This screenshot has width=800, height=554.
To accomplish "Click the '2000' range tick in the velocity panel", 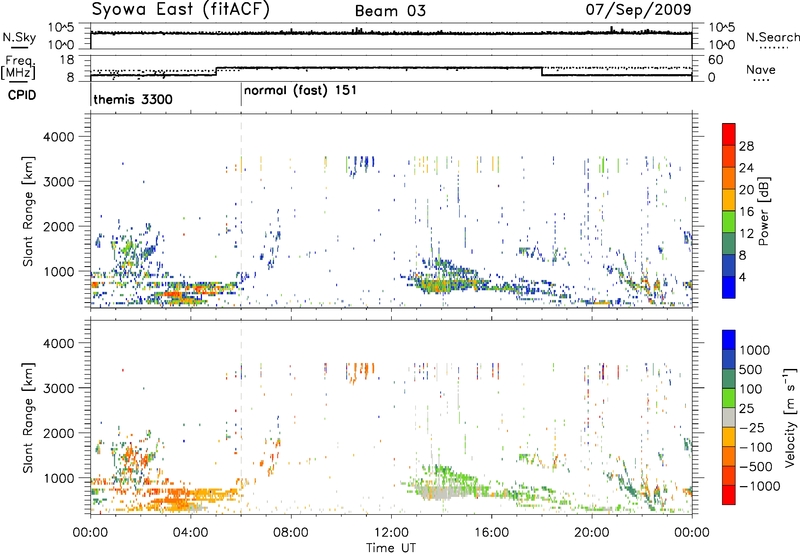I will click(59, 434).
